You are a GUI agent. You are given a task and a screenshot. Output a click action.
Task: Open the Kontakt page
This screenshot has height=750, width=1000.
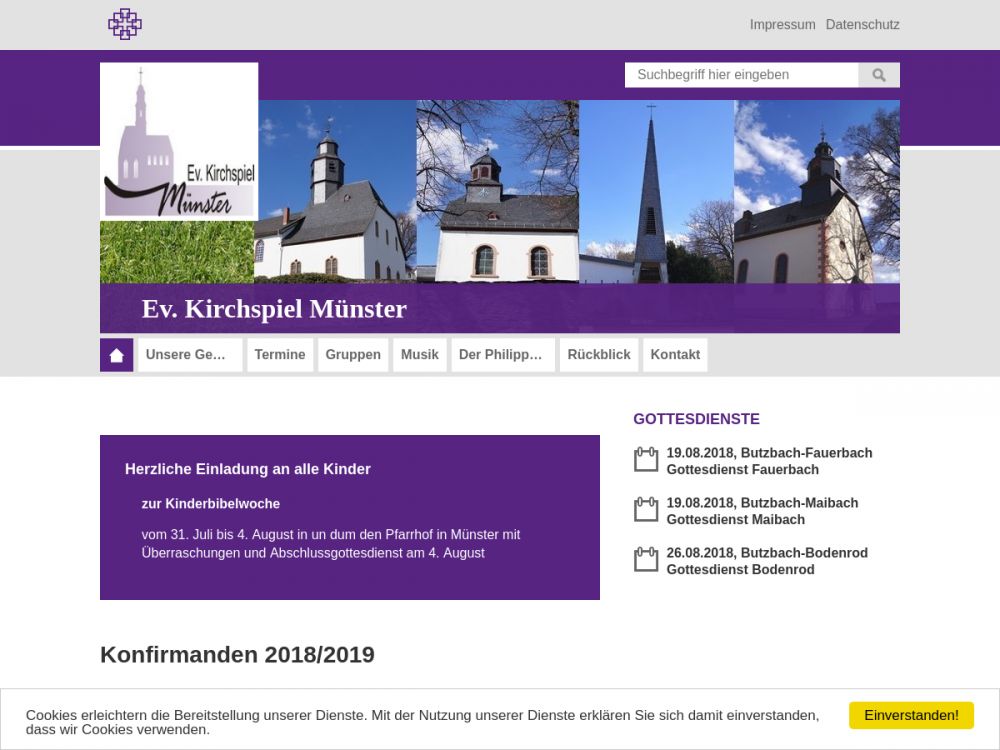pyautogui.click(x=675, y=355)
